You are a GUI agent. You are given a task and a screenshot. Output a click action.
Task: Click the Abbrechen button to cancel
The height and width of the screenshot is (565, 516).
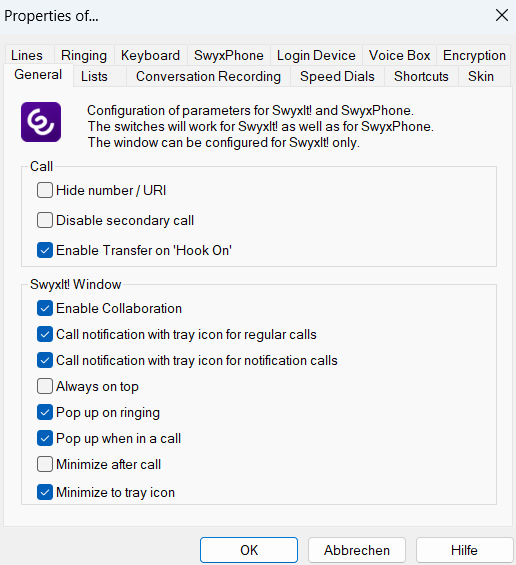coord(357,550)
